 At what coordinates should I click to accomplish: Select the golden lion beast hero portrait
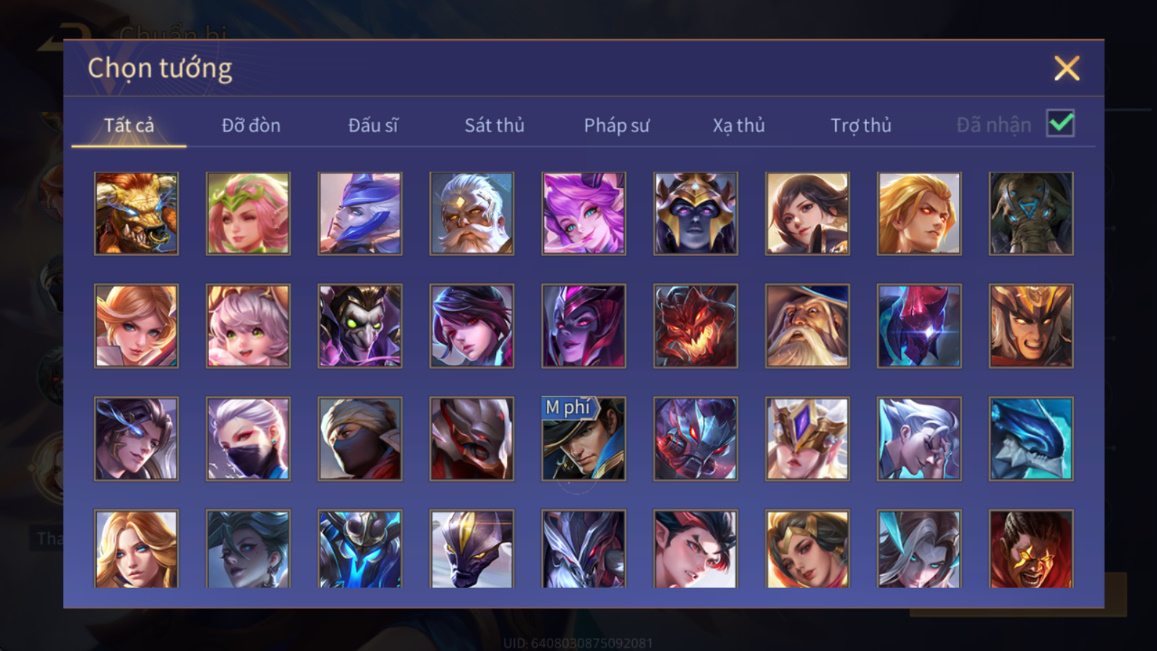point(137,214)
